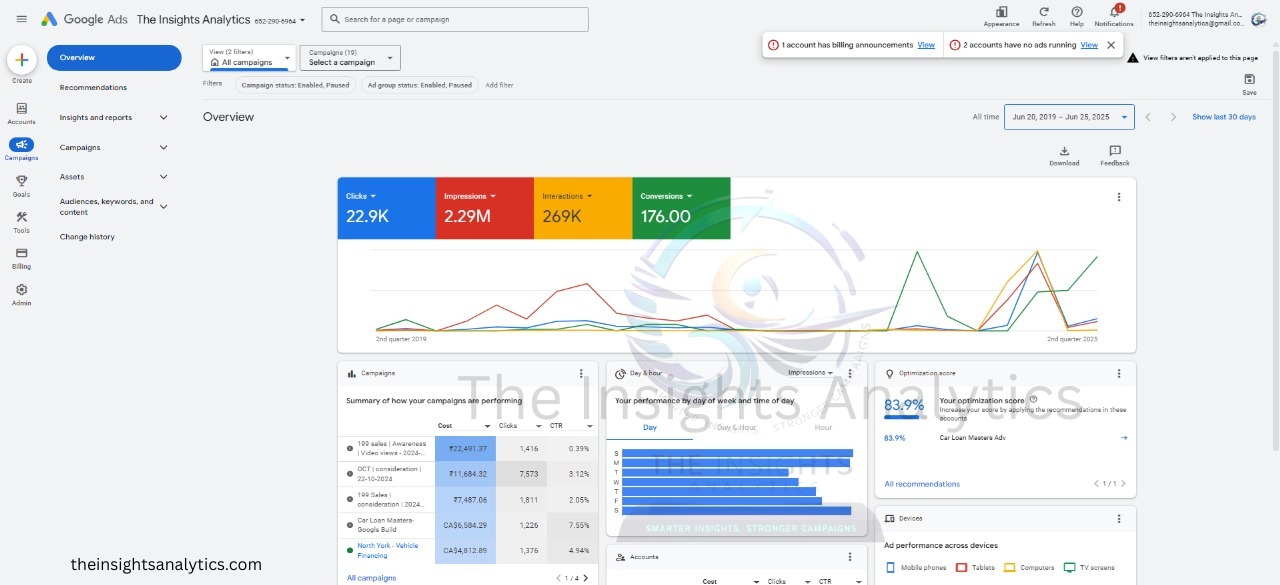Screen dimensions: 1280x585
Task: Open the All recommendations link
Action: point(922,484)
